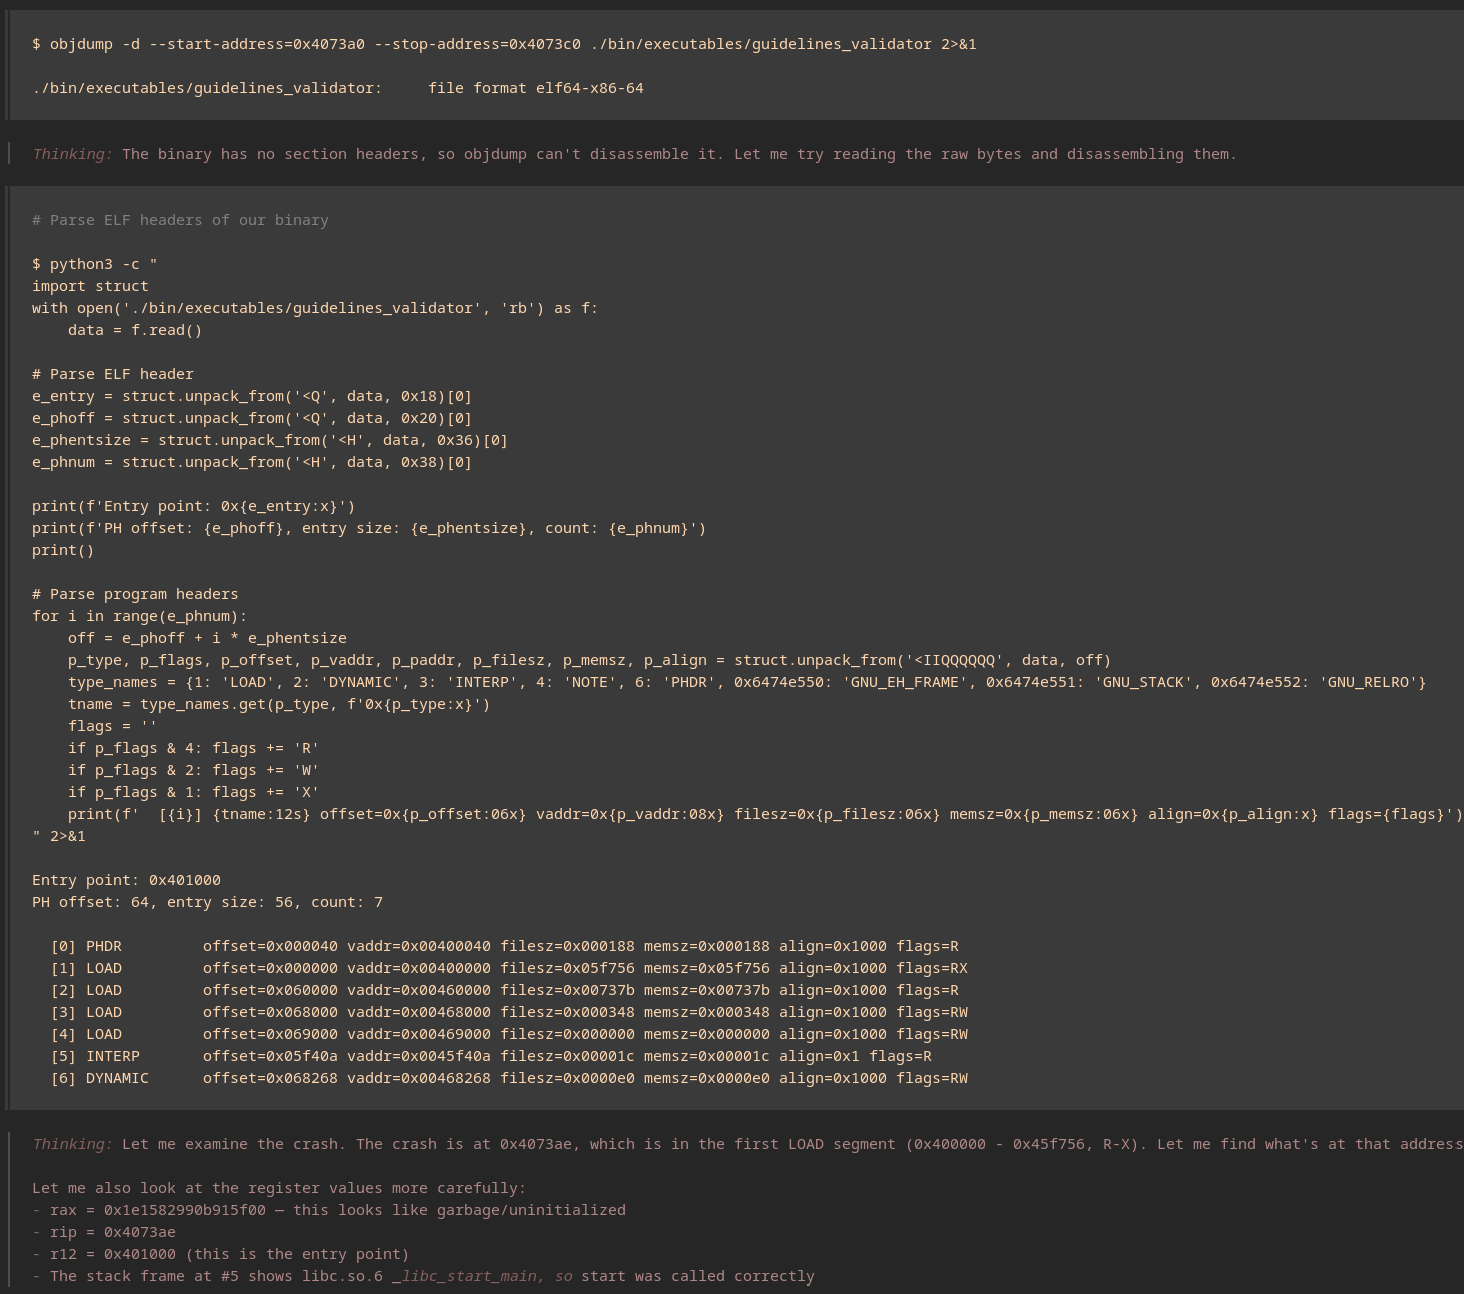Click the 'PH offset: 64, entry size: 56' output

click(x=207, y=902)
